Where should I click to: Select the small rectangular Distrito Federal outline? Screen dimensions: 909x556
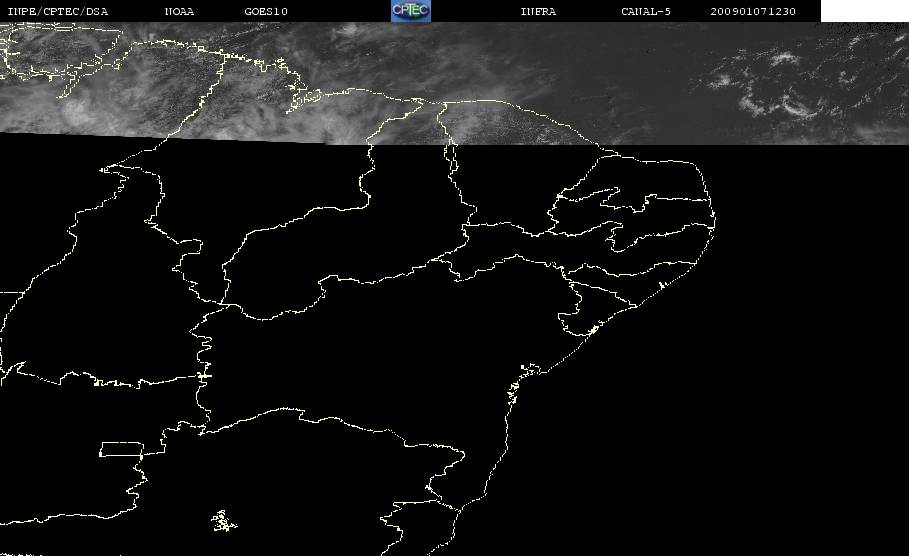coord(121,449)
